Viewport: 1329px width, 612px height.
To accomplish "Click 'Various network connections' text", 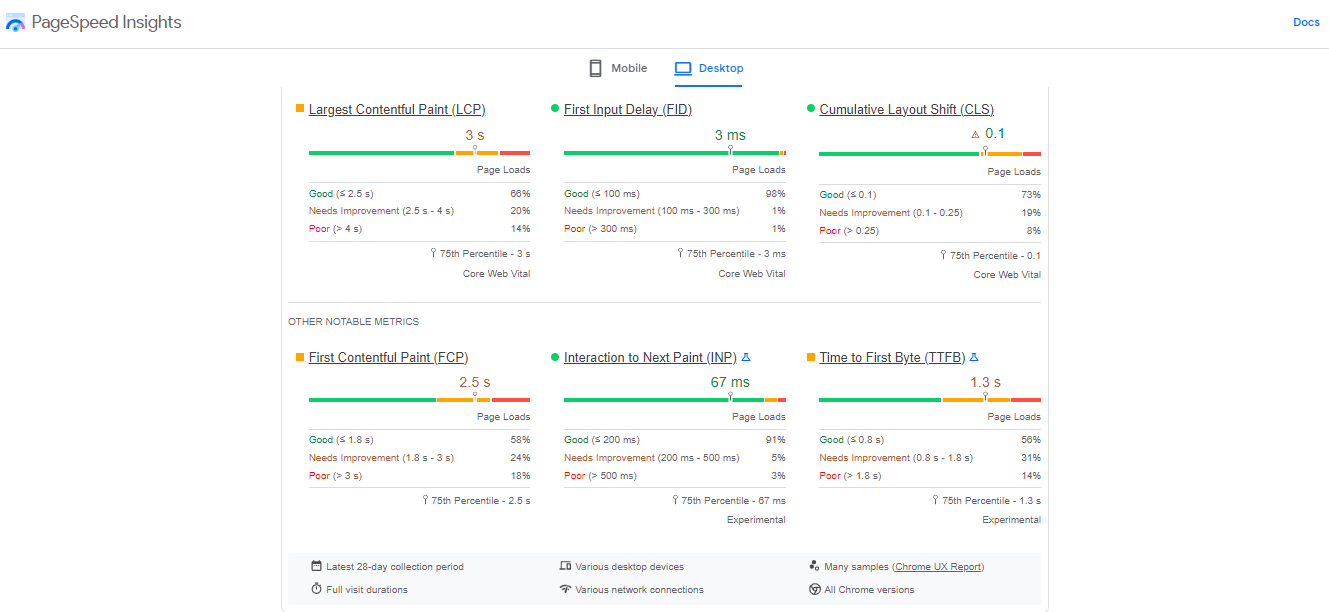I will click(x=639, y=590).
